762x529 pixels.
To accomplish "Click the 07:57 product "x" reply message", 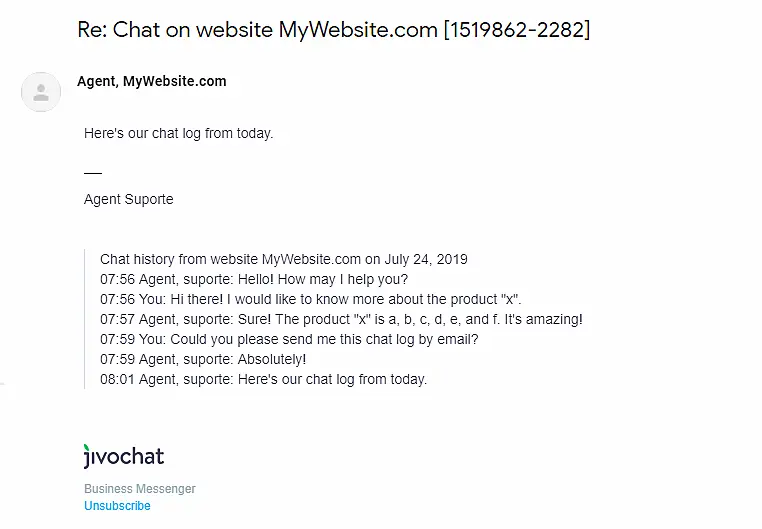I will click(408, 319).
